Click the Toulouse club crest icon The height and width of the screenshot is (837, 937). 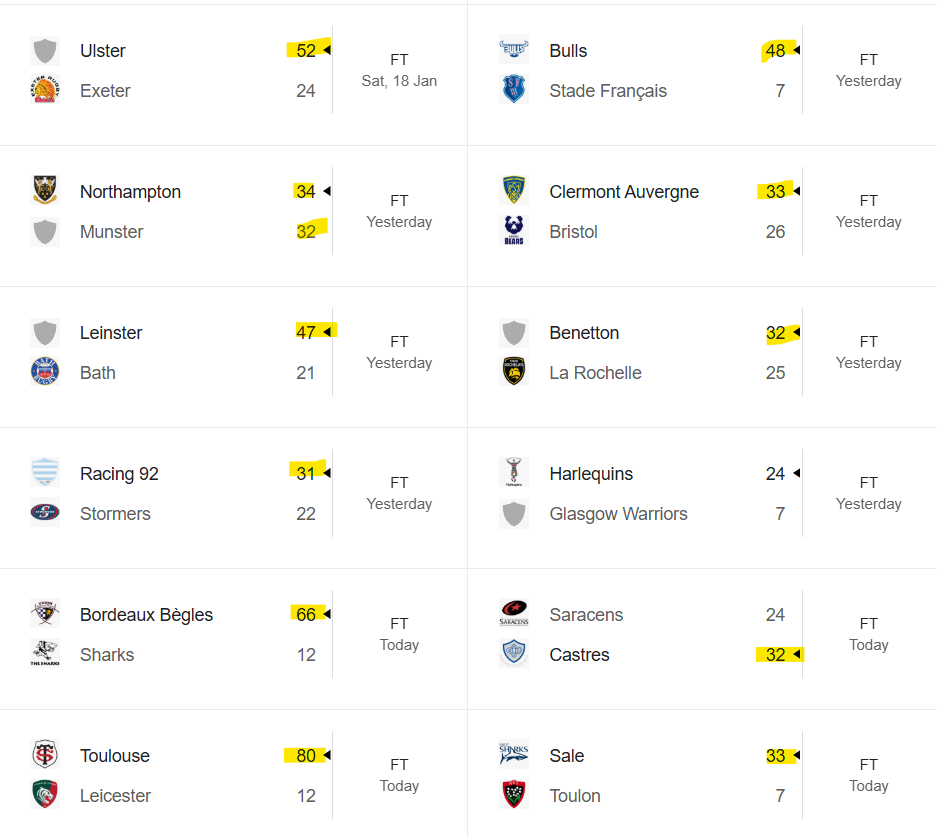pyautogui.click(x=45, y=755)
